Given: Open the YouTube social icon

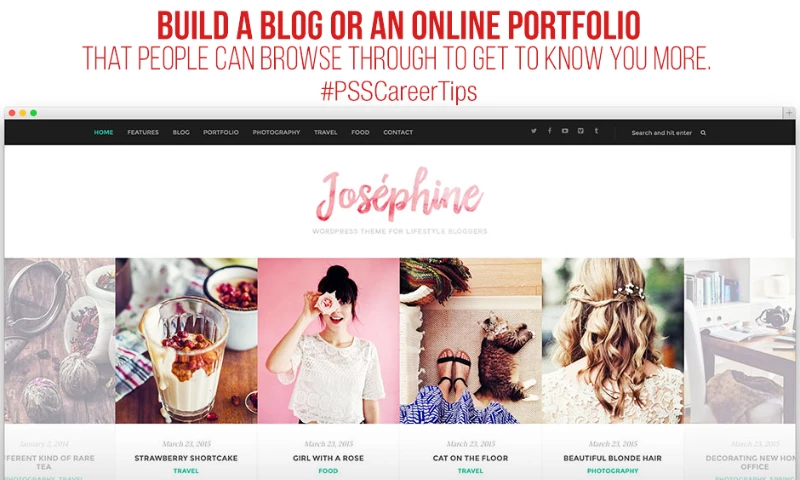Looking at the screenshot, I should [565, 131].
